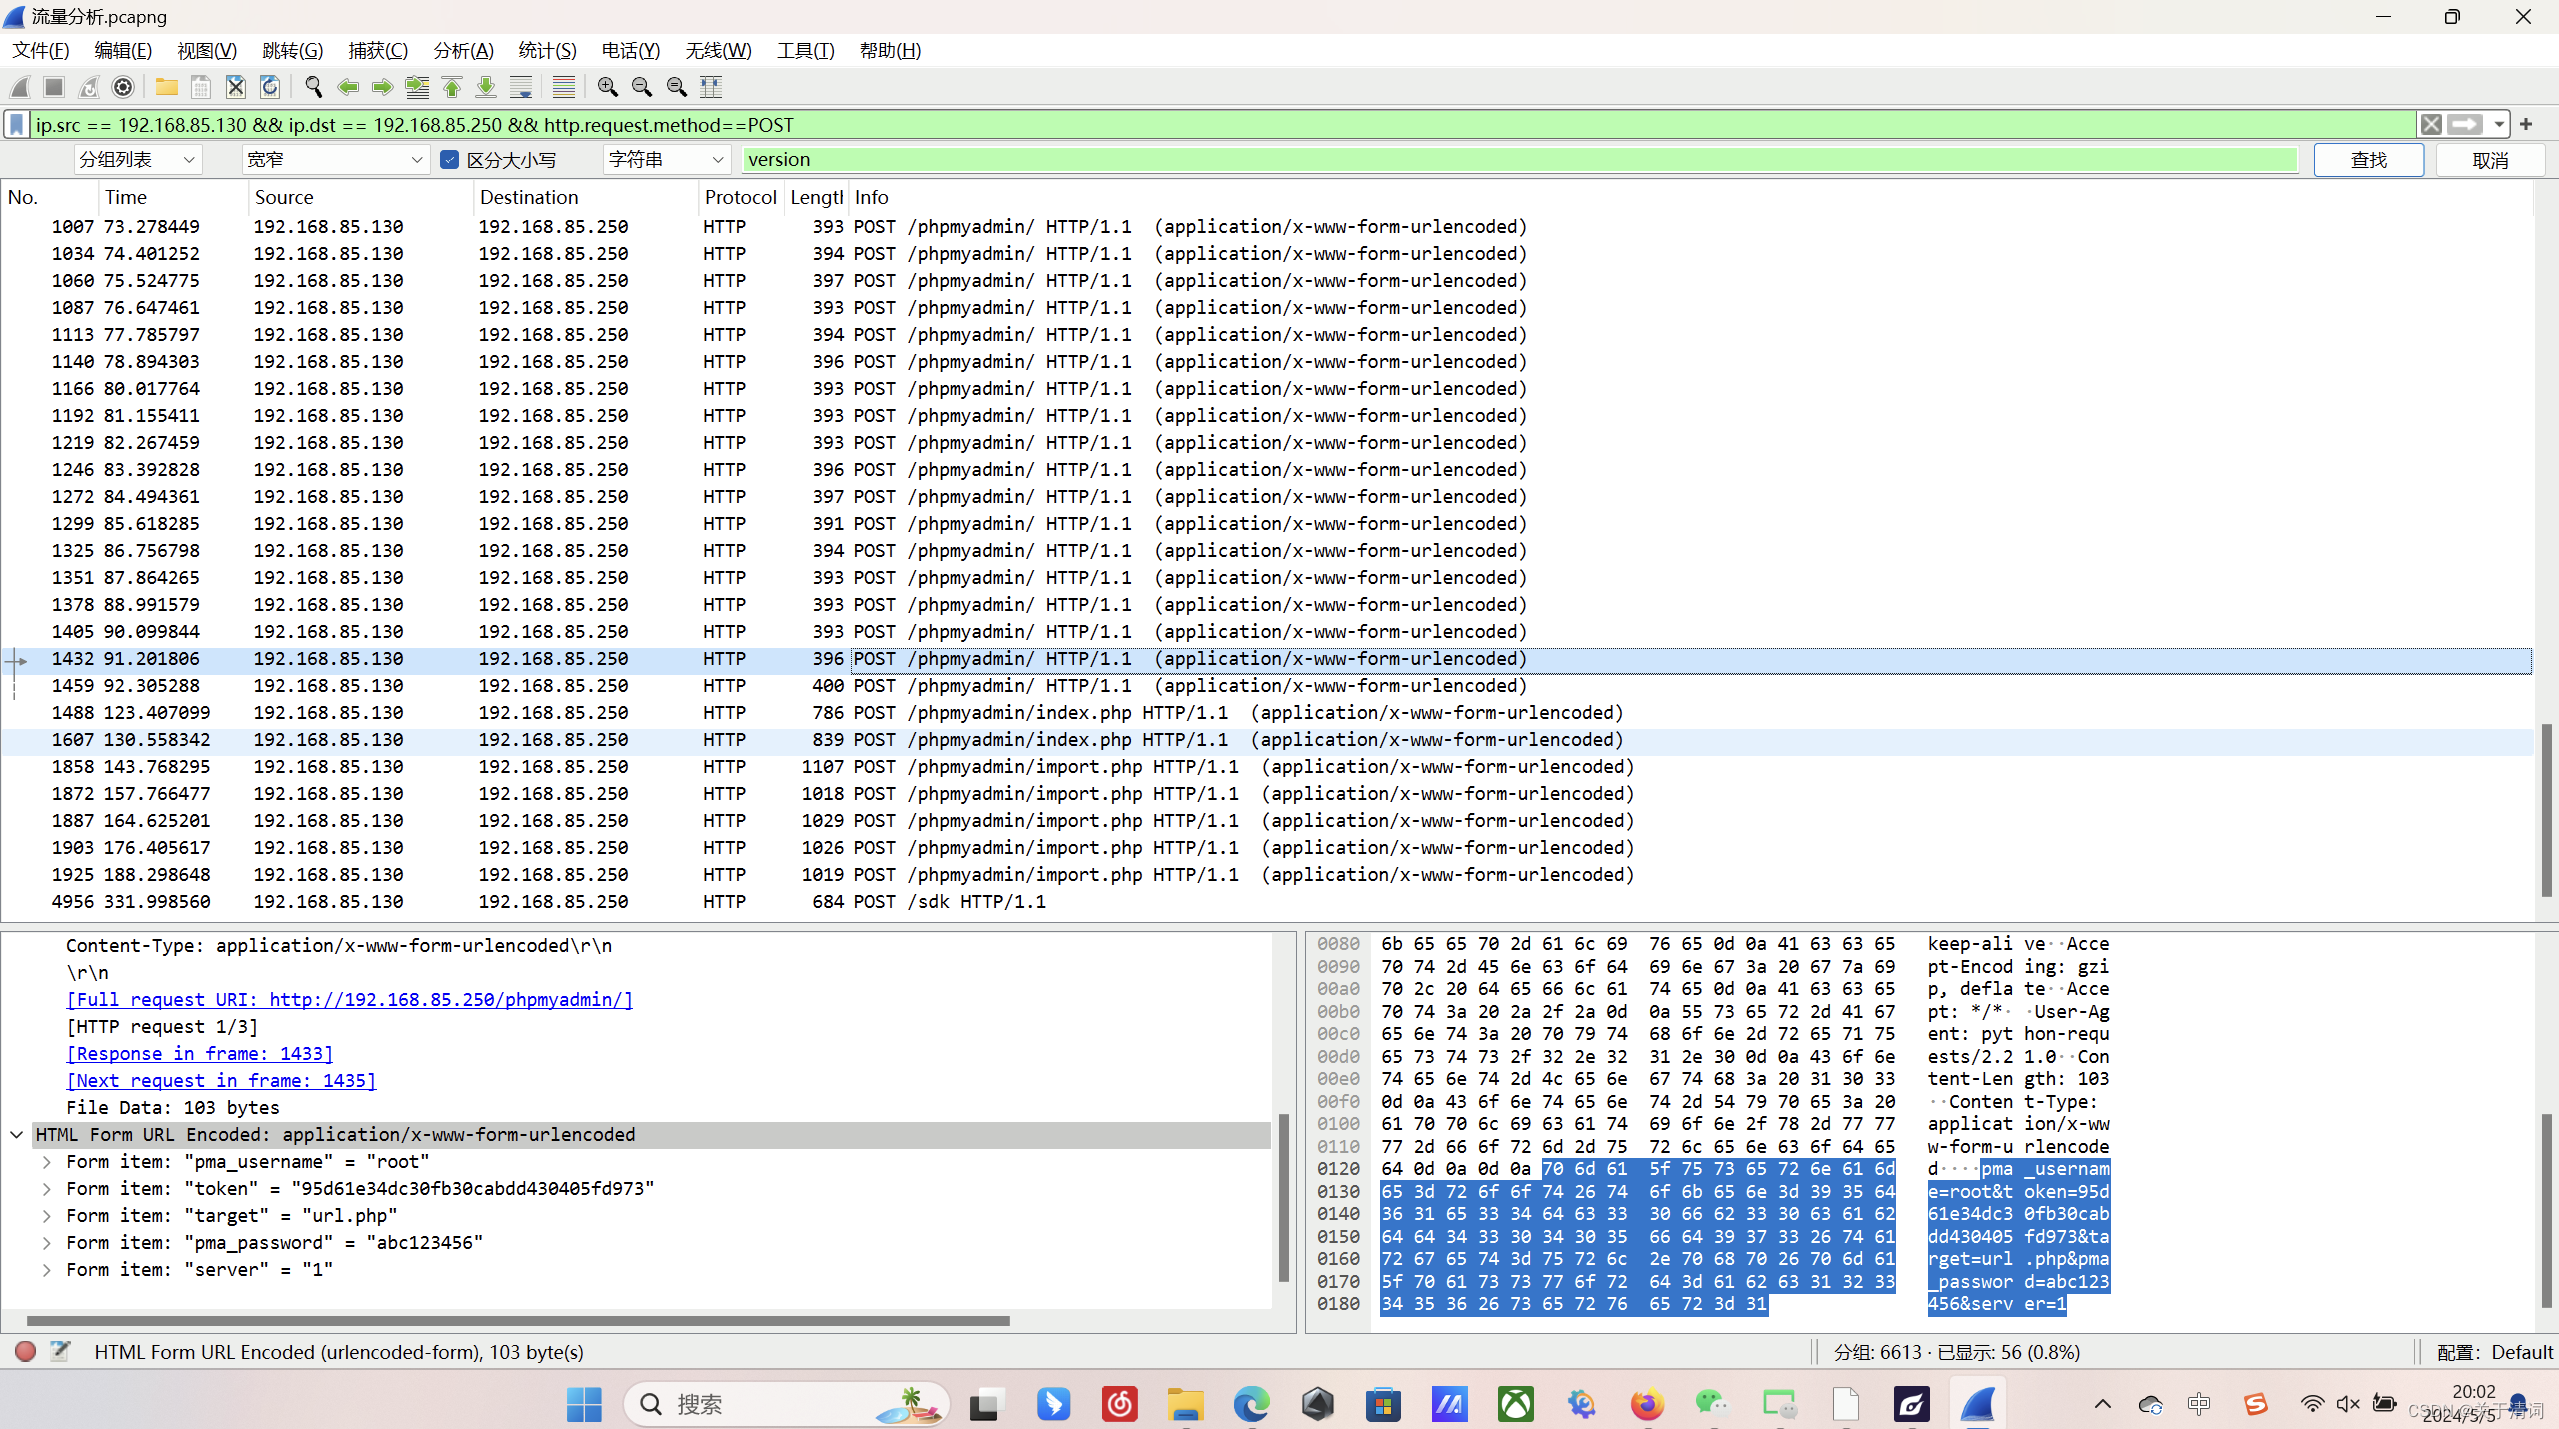Click the 查找 button
The width and height of the screenshot is (2559, 1429).
(x=2367, y=160)
